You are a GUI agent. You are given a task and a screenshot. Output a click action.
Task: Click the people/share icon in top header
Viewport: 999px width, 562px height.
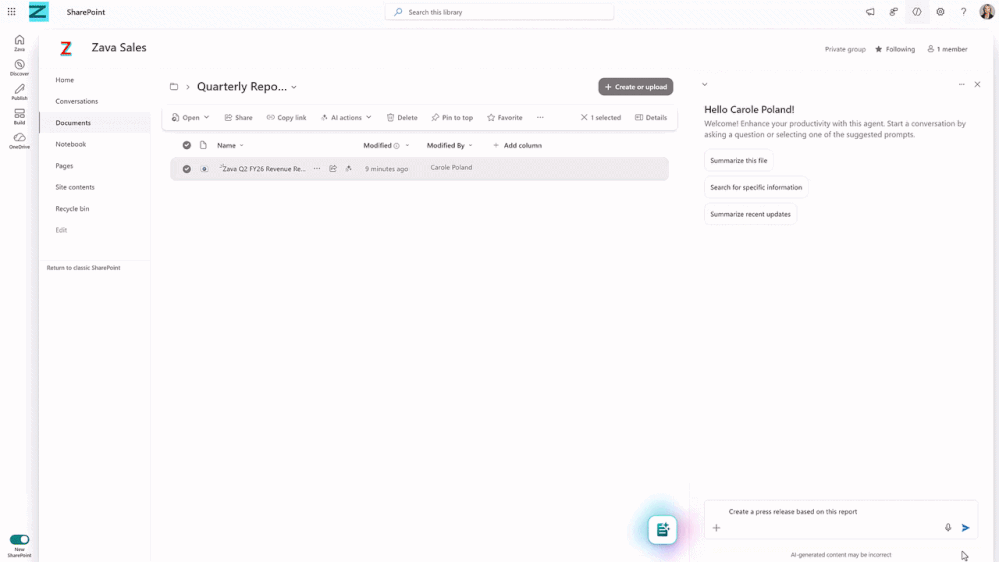[893, 11]
